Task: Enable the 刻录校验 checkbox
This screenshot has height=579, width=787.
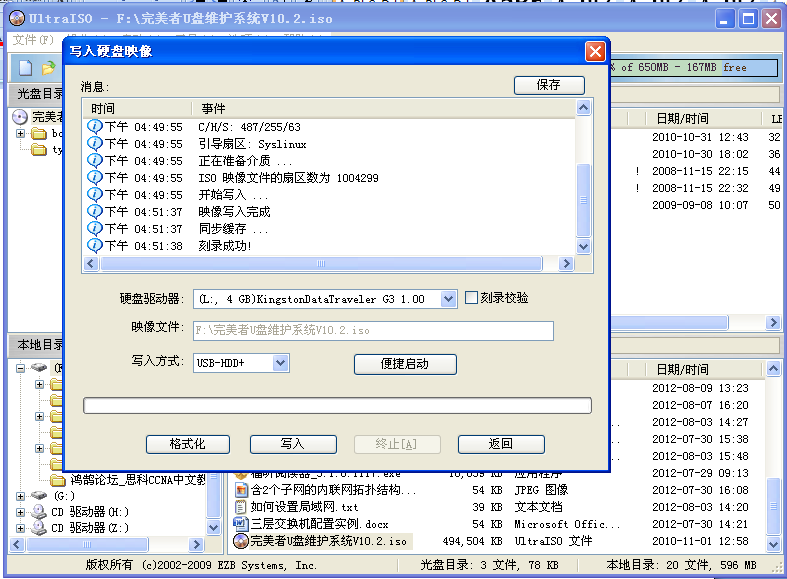Action: click(x=471, y=298)
